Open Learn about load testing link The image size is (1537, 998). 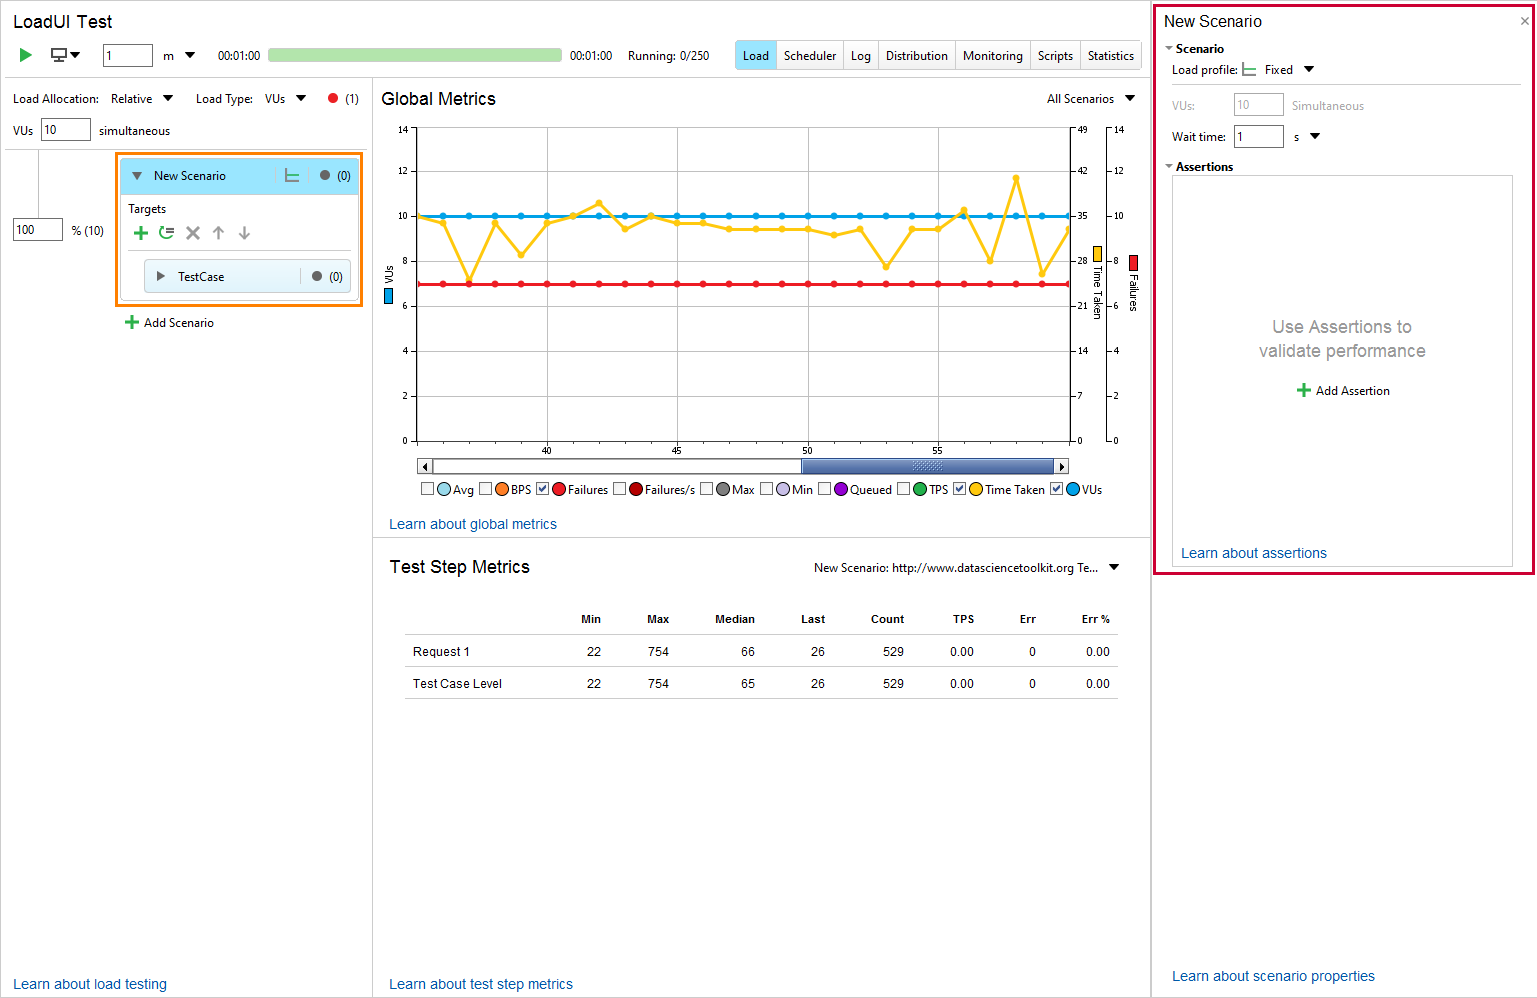90,984
